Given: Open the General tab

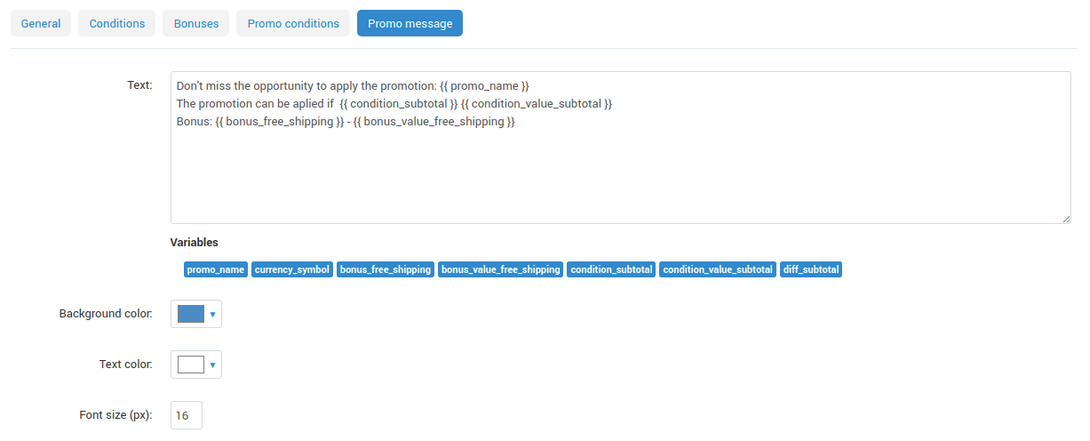Looking at the screenshot, I should click(x=40, y=23).
